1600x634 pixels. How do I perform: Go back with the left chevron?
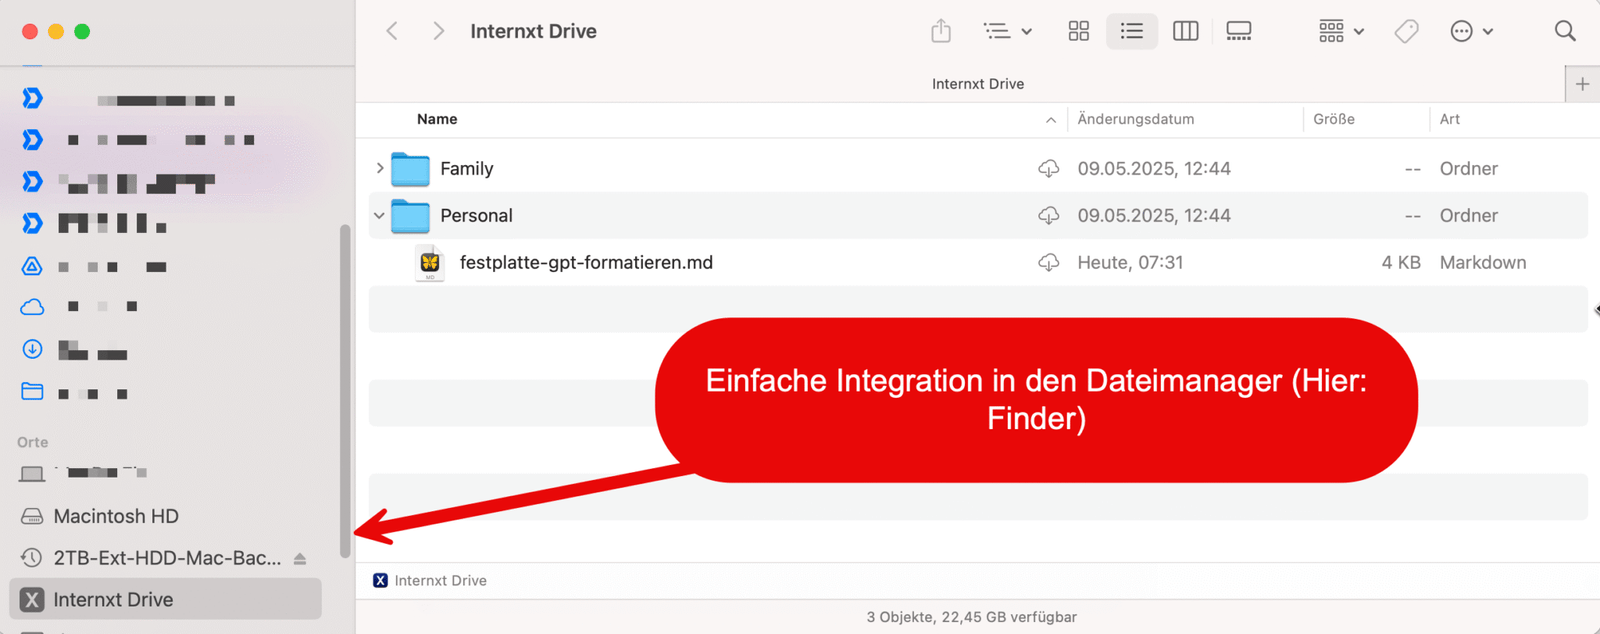(x=392, y=31)
